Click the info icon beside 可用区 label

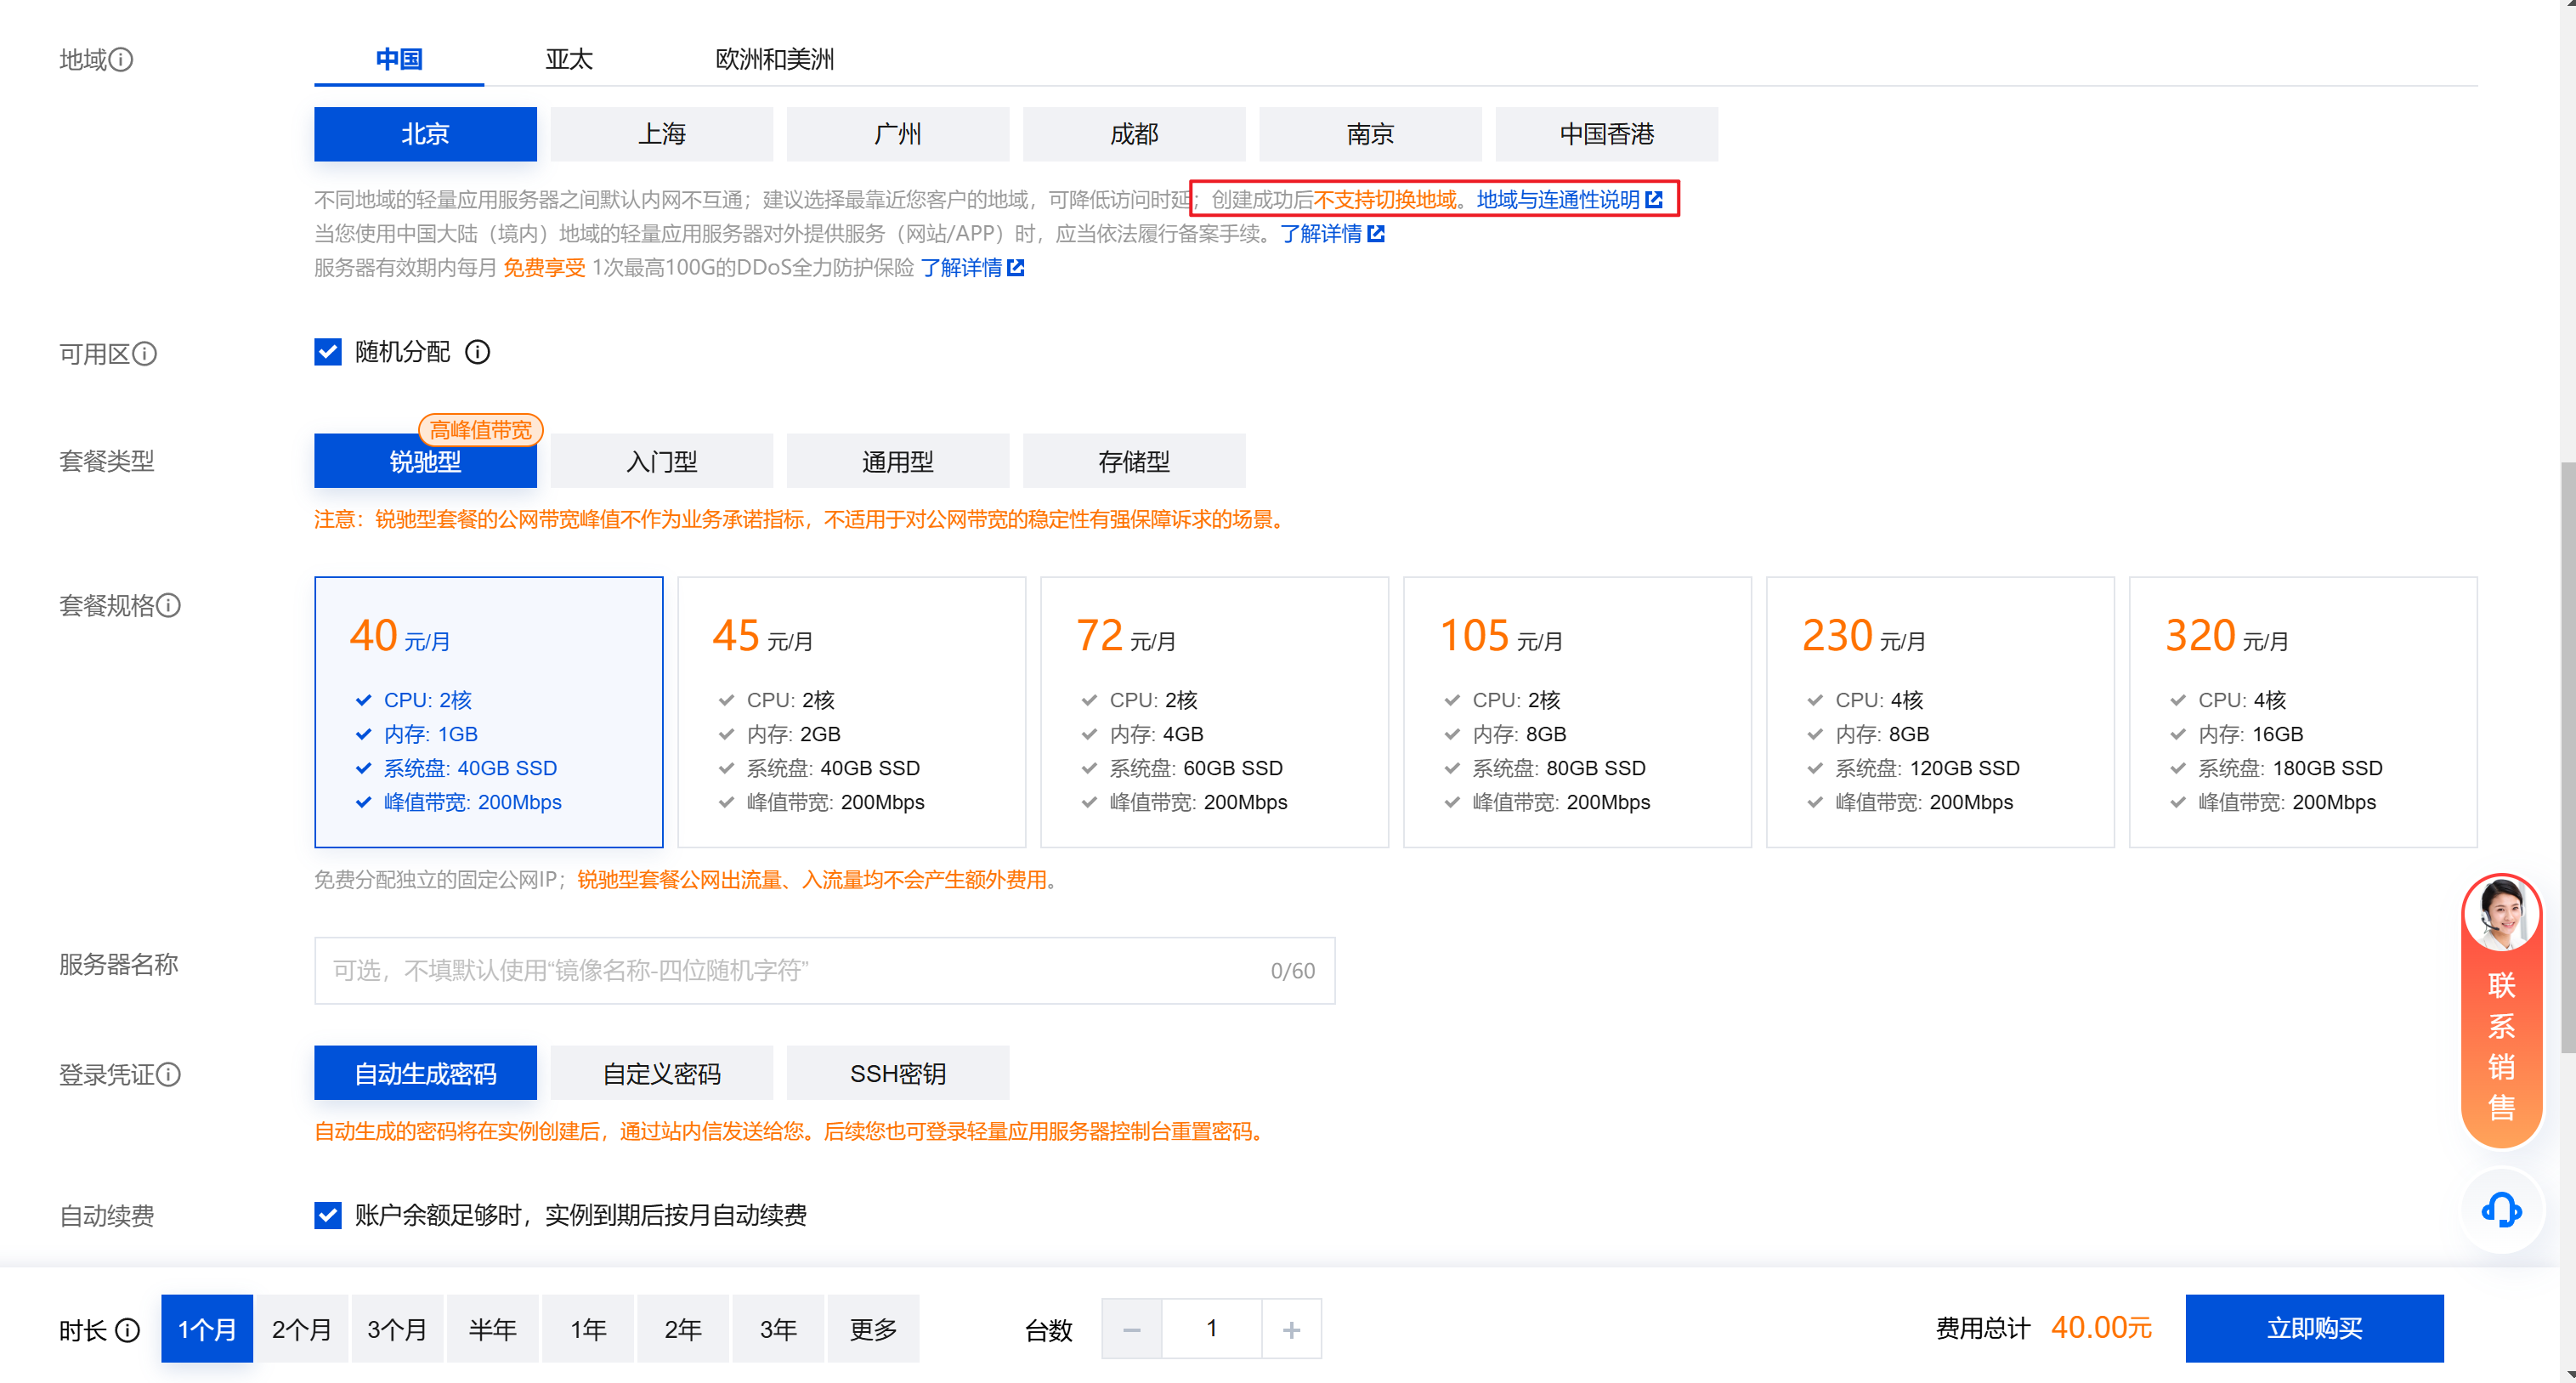click(x=145, y=354)
